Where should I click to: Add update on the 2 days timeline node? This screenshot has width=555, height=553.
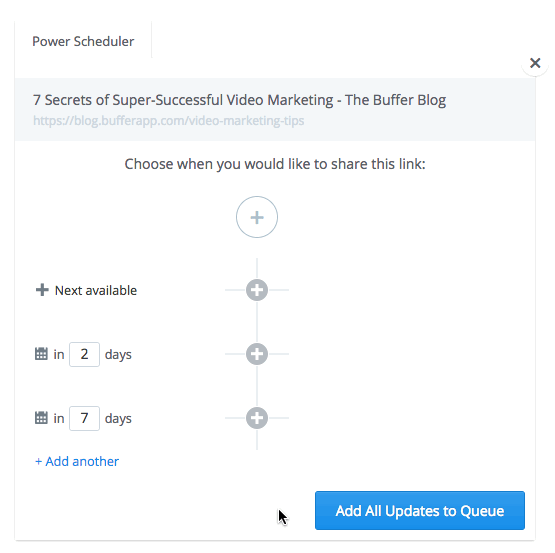coord(257,354)
